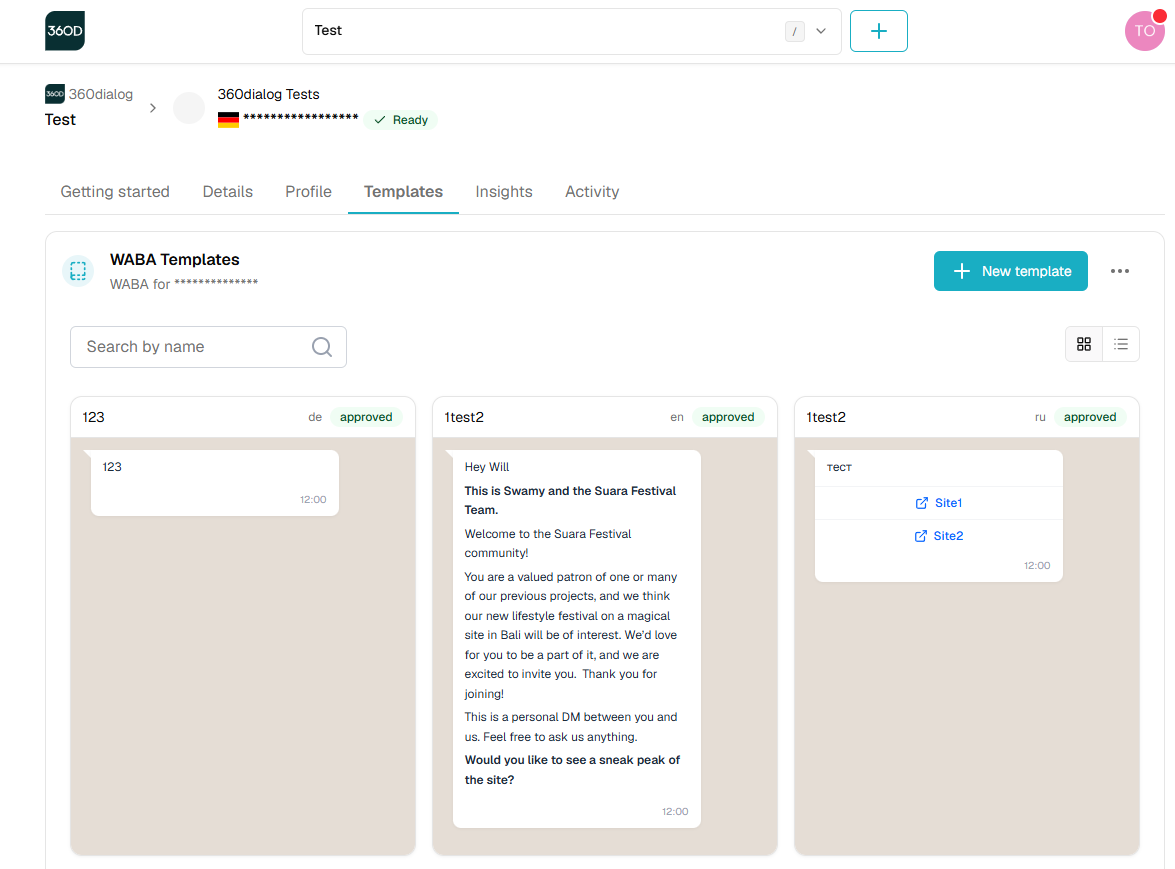Screen dimensions: 1175x869
Task: Click the plus add button beside search
Action: tap(878, 31)
